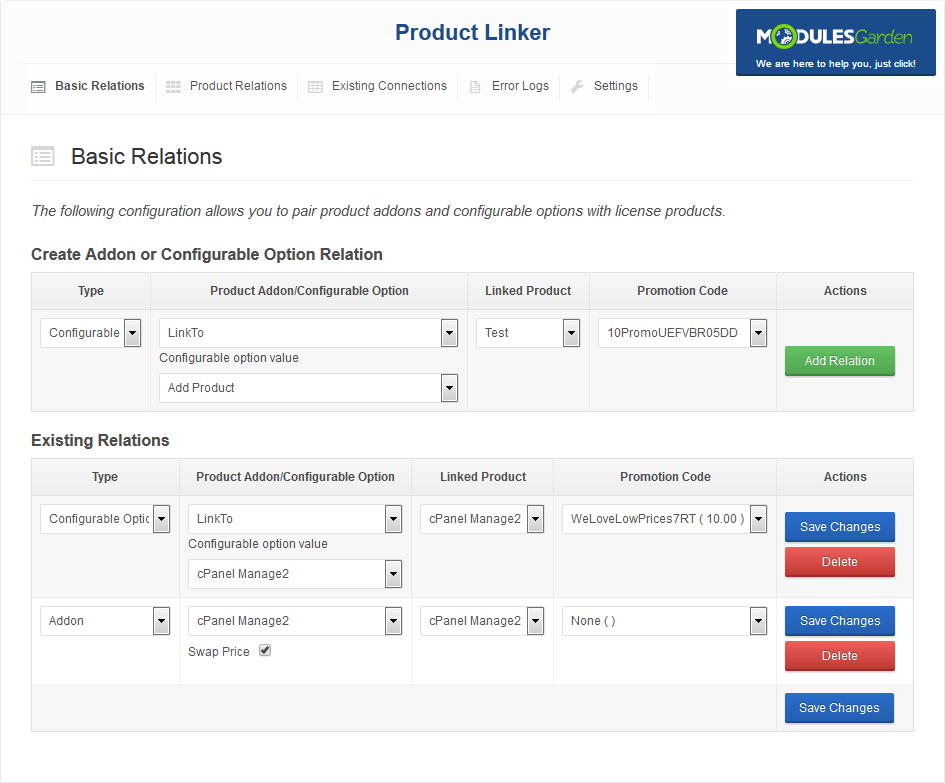This screenshot has height=783, width=945.
Task: Save Changes for the Addon relation
Action: coord(840,621)
